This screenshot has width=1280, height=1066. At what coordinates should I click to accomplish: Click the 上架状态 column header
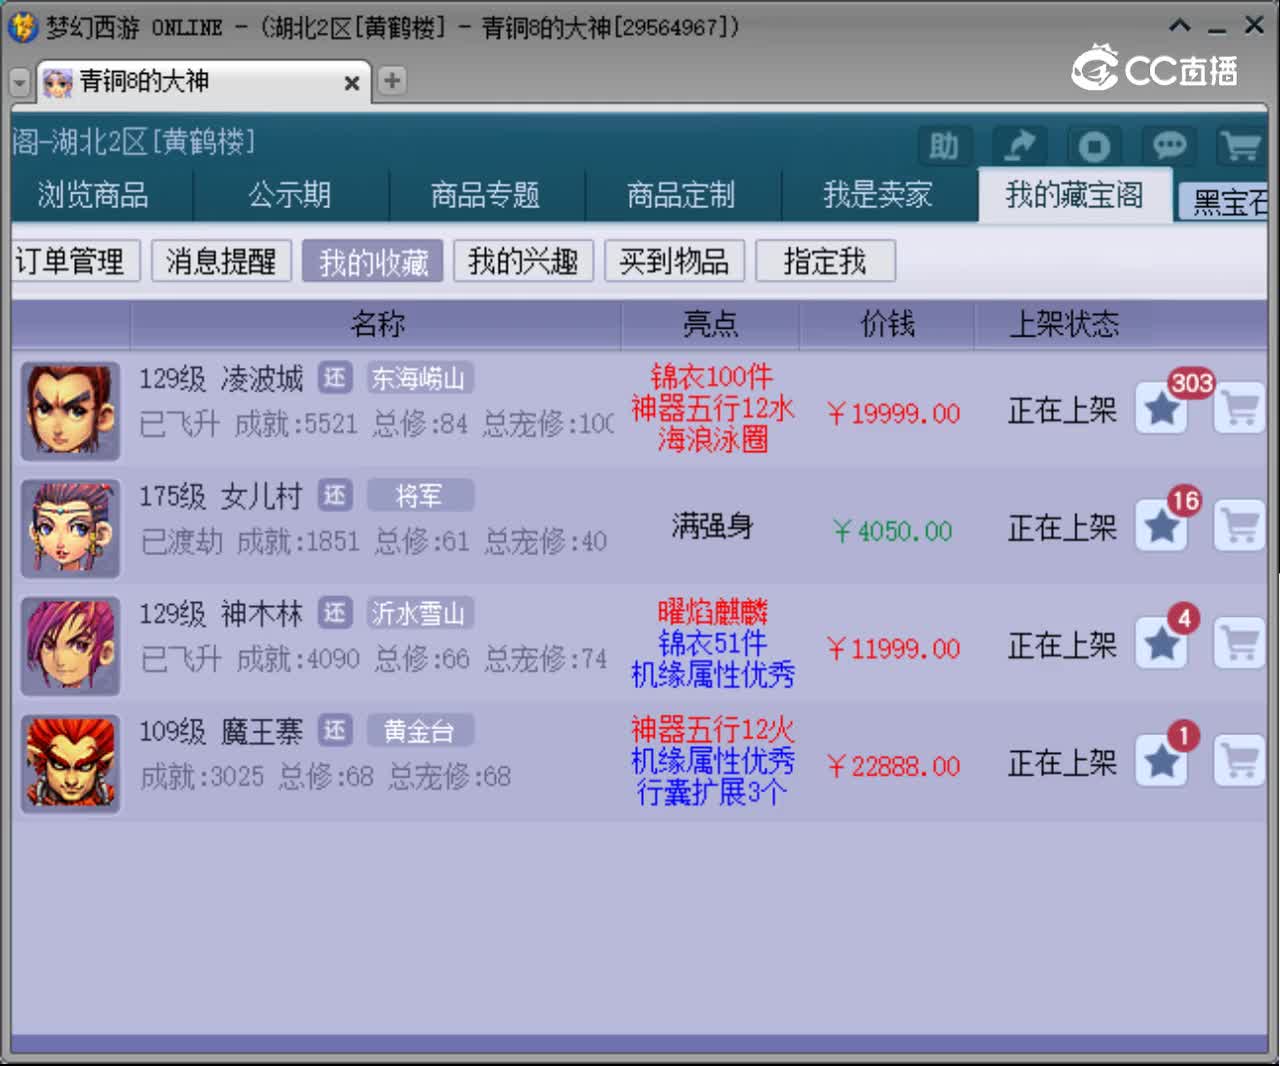(x=1064, y=324)
